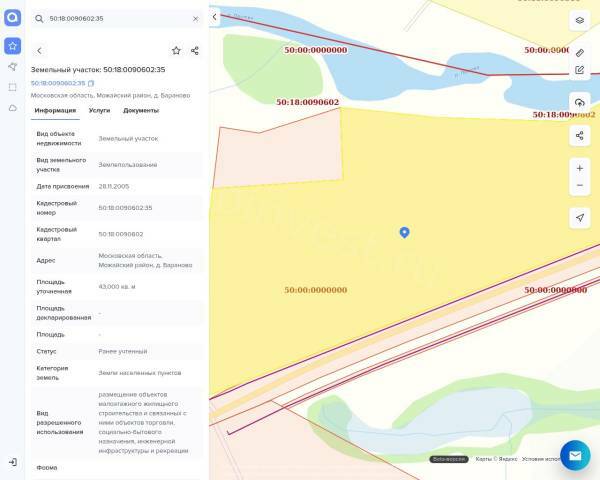Viewport: 600px width, 480px height.
Task: Activate the draw/edit tool on map
Action: pyautogui.click(x=579, y=70)
